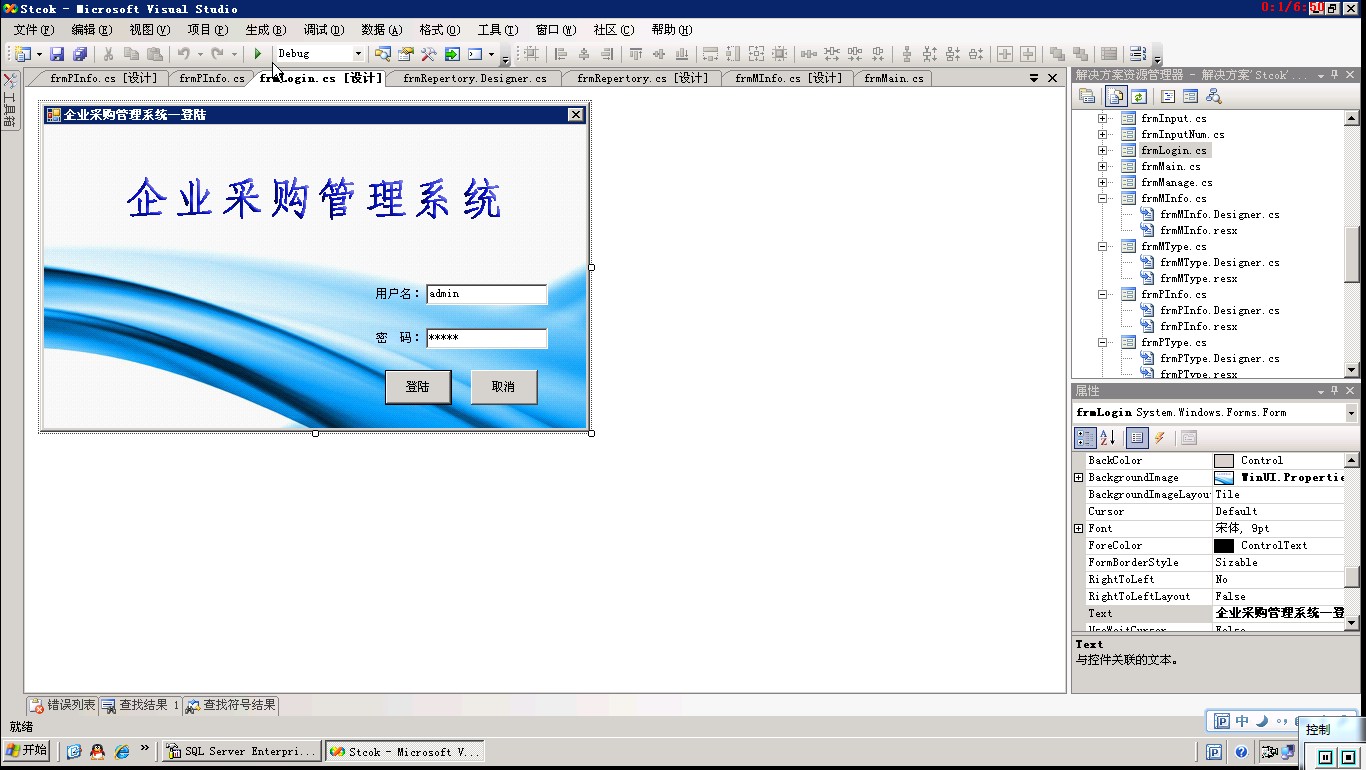Collapse the frmMInfo.cs tree node
The image size is (1366, 770).
tap(1103, 198)
